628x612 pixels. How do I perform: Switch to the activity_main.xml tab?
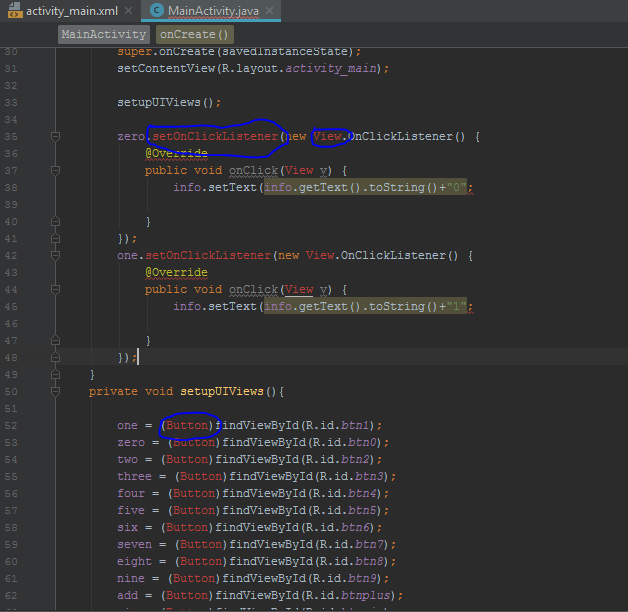click(x=72, y=11)
